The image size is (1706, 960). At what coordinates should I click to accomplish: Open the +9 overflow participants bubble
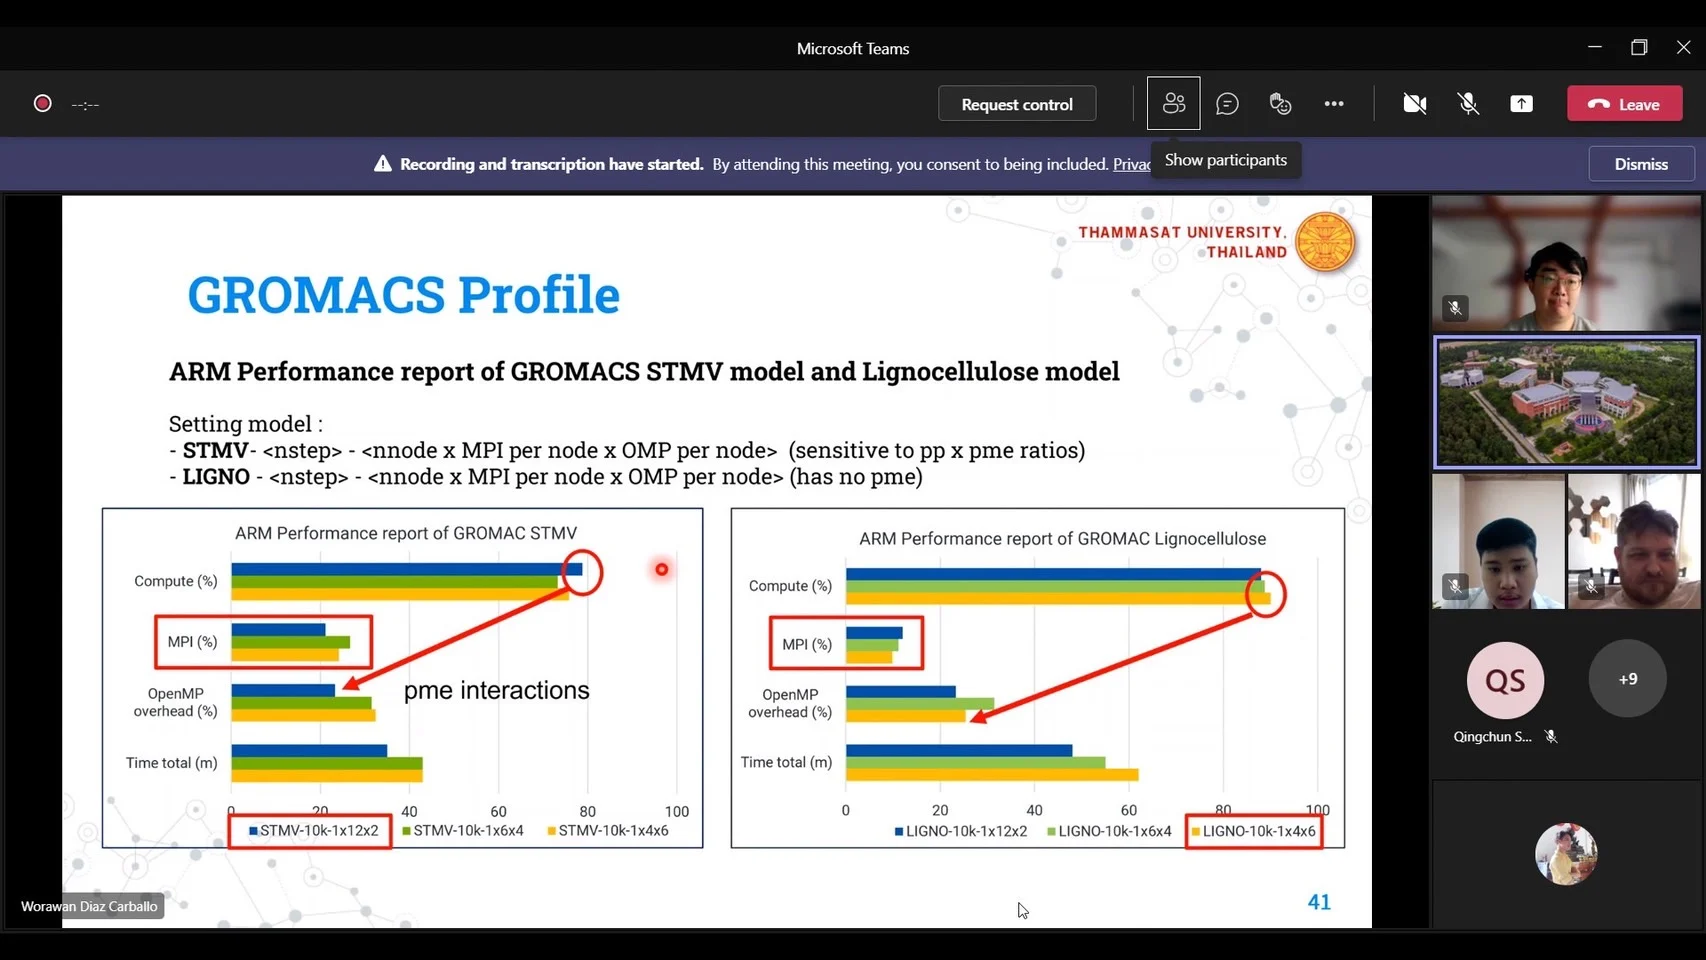tap(1627, 679)
